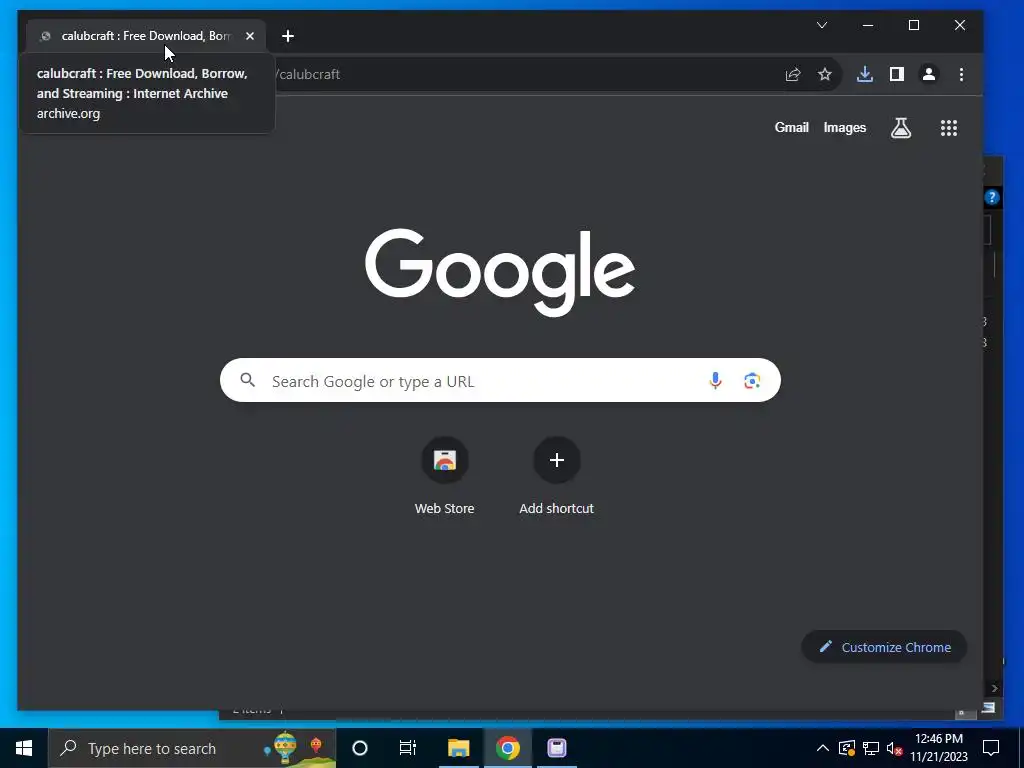Close the calubcraft browser tab
This screenshot has height=768, width=1024.
pyautogui.click(x=250, y=36)
